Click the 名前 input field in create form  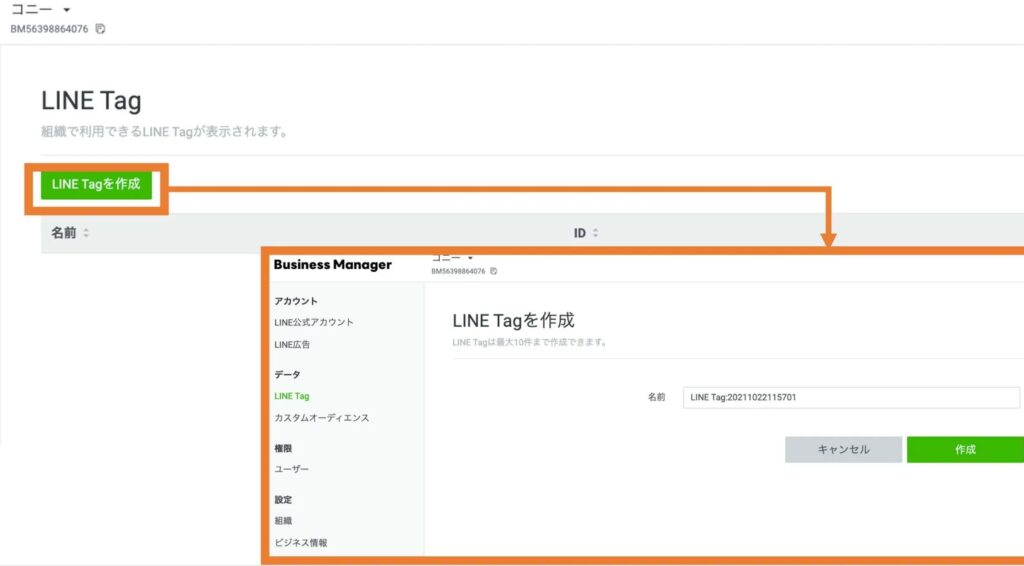851,398
